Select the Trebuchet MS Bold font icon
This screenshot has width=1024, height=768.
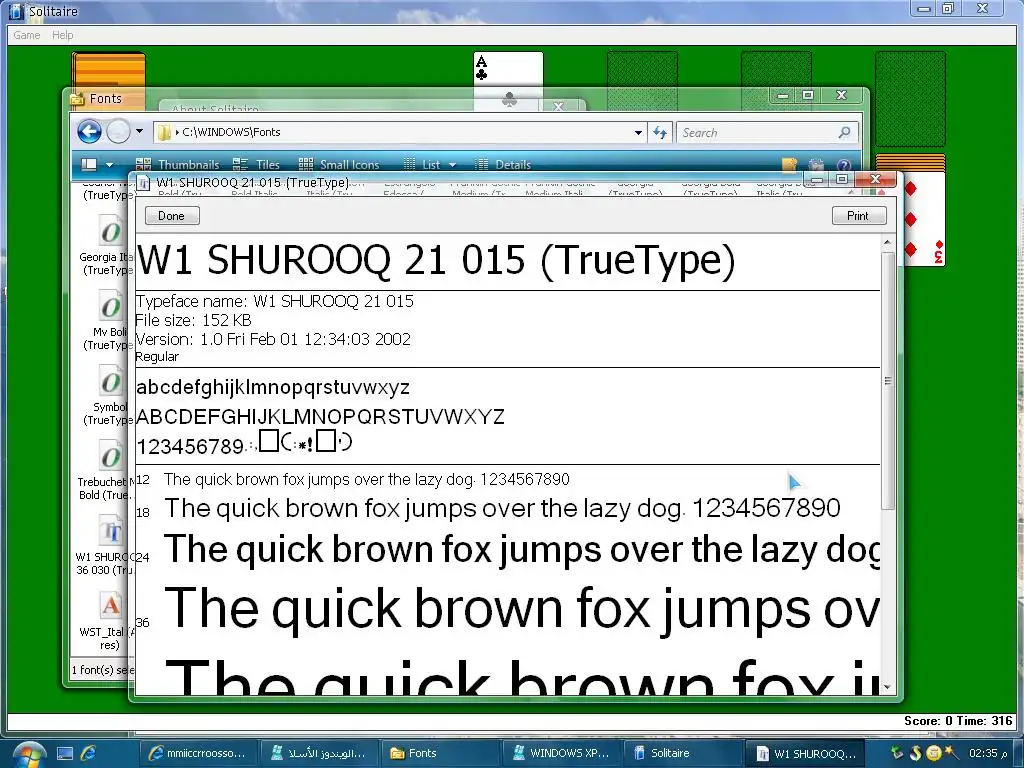click(x=111, y=456)
